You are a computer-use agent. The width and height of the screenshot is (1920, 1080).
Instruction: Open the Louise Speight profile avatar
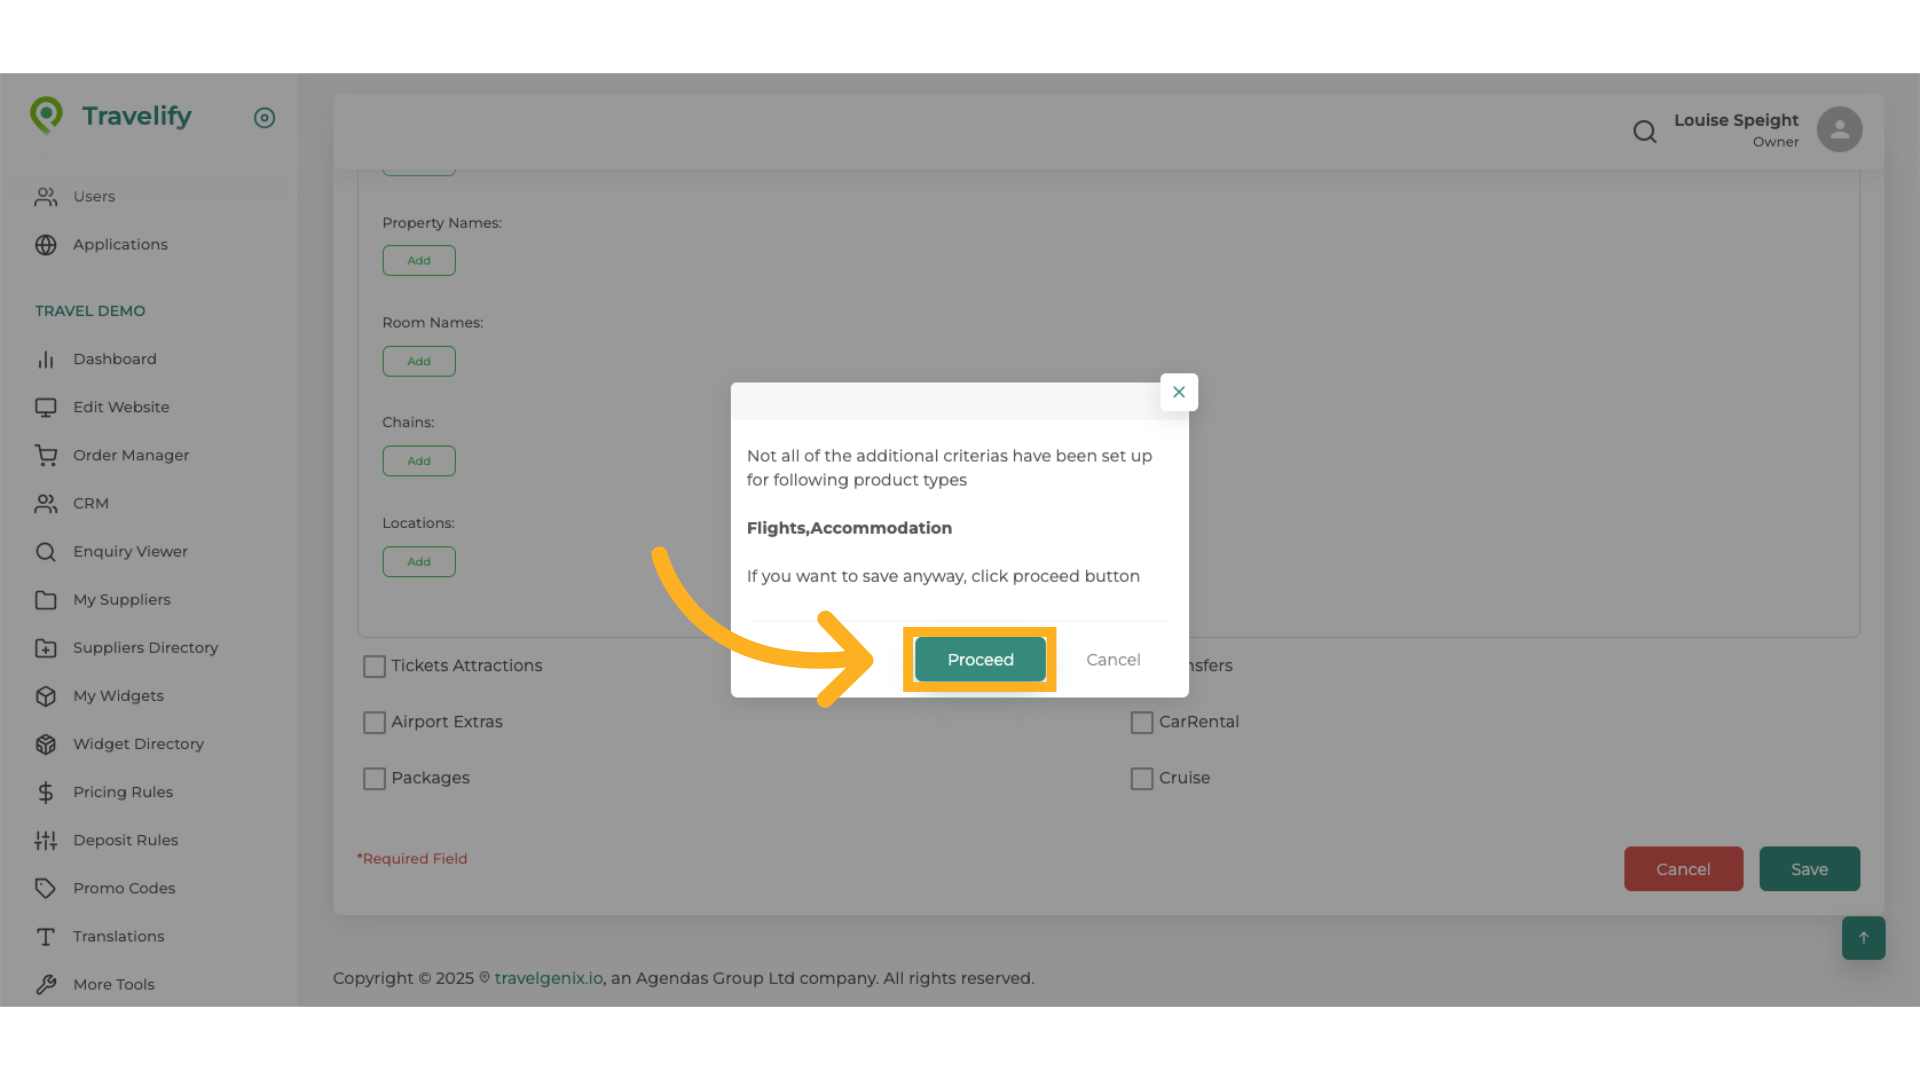pos(1839,129)
